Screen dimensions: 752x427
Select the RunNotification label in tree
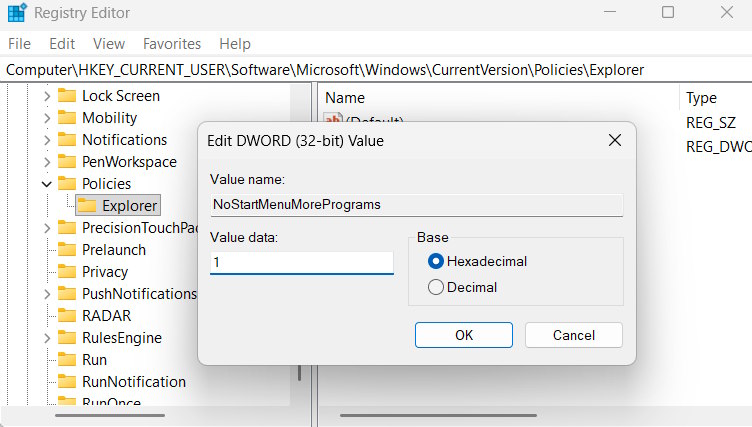(134, 382)
